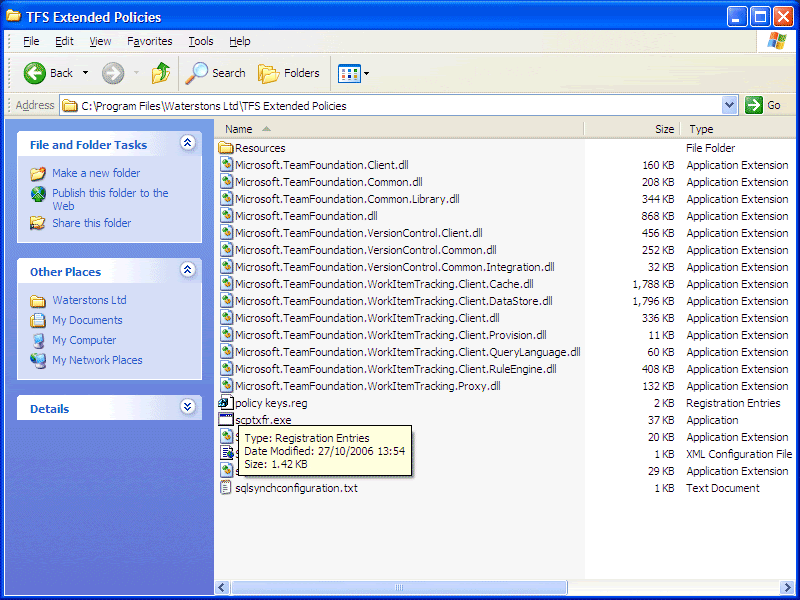Click the Views grid icon
The height and width of the screenshot is (600, 800).
[349, 73]
